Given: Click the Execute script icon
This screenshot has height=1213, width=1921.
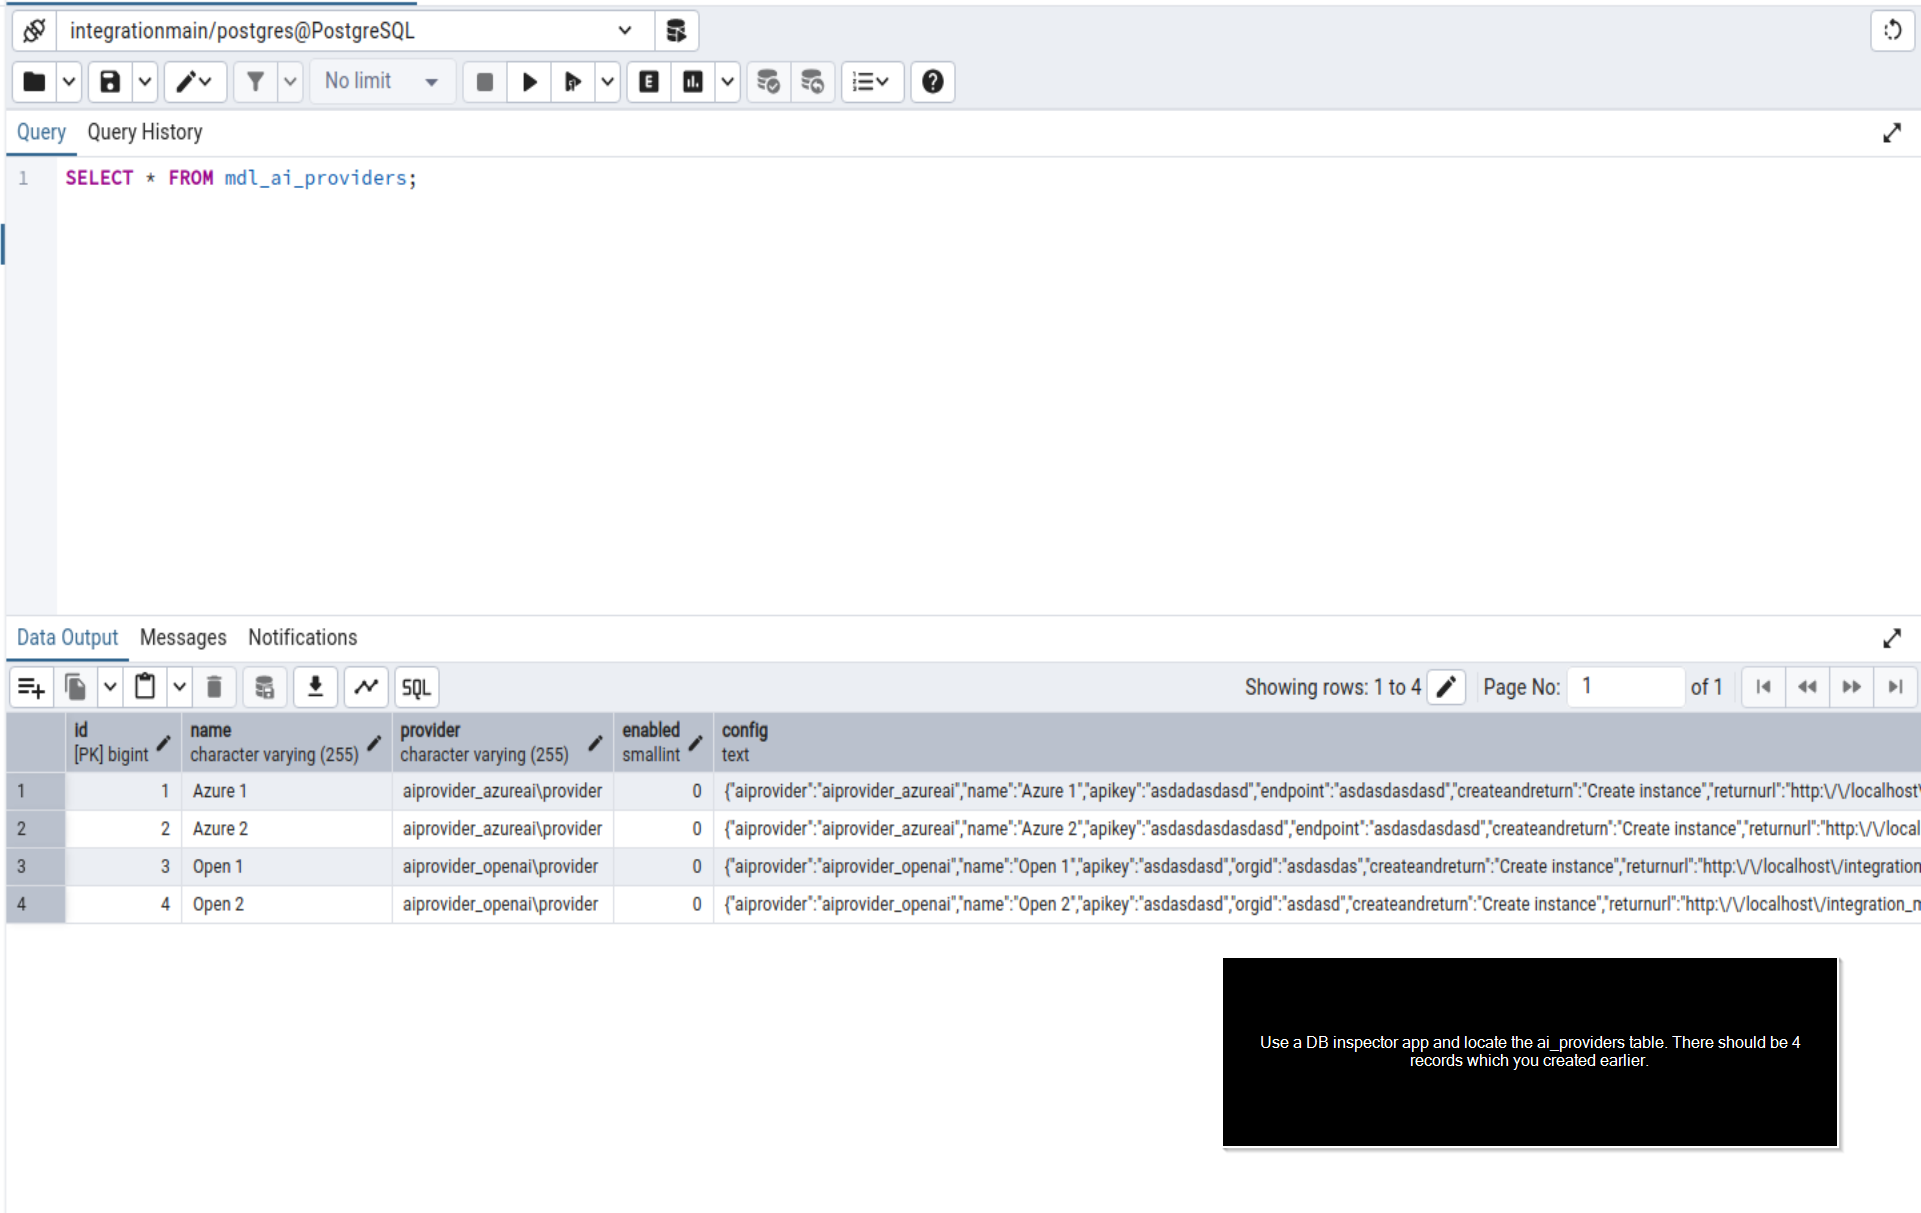Looking at the screenshot, I should [573, 82].
